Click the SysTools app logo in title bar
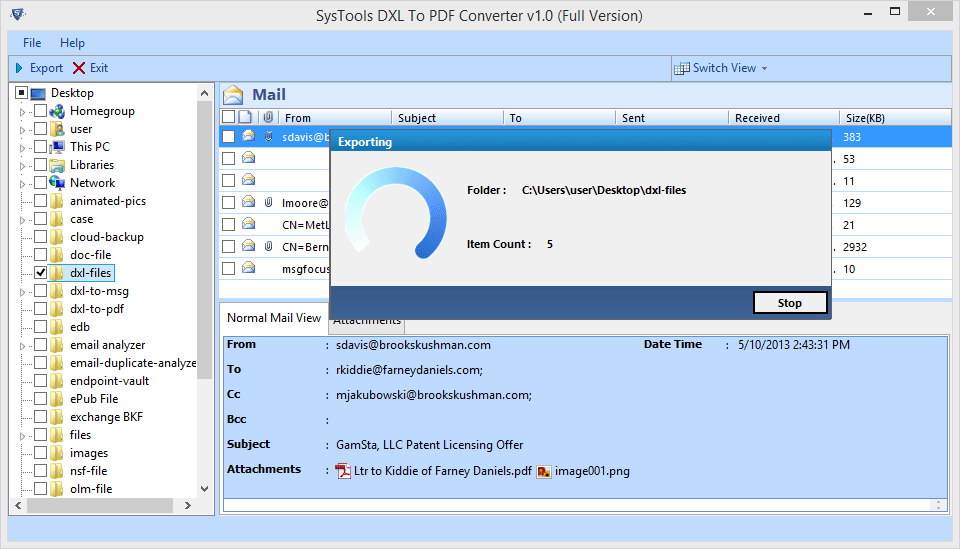This screenshot has height=549, width=960. click(x=18, y=13)
